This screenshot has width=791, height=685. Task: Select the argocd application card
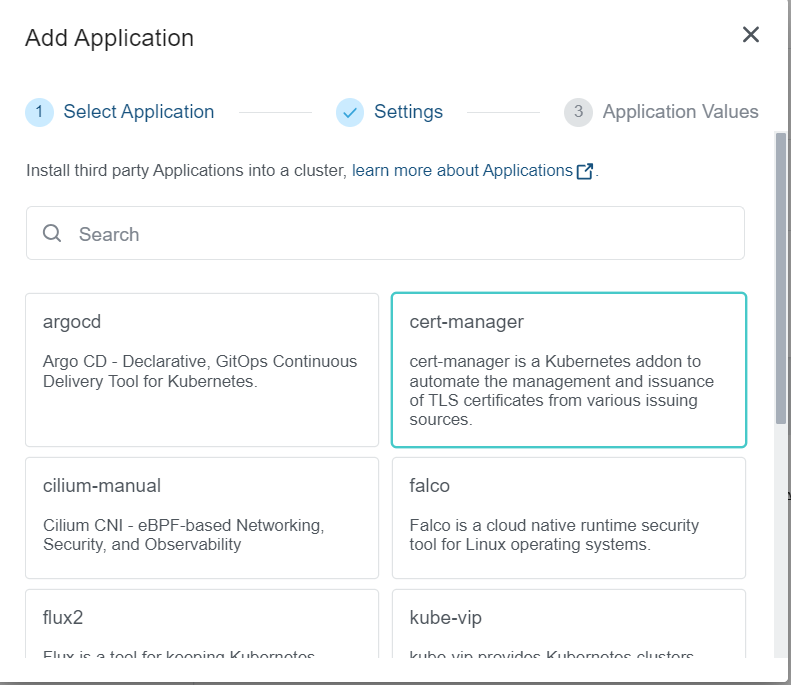(x=202, y=370)
